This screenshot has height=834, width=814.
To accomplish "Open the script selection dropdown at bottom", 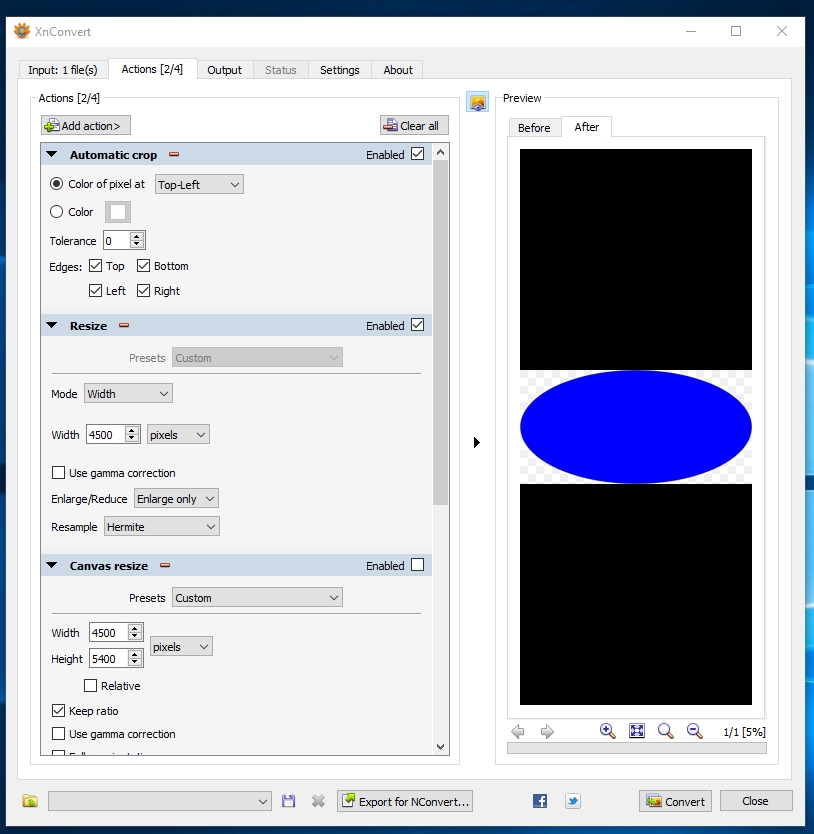I will pyautogui.click(x=160, y=801).
